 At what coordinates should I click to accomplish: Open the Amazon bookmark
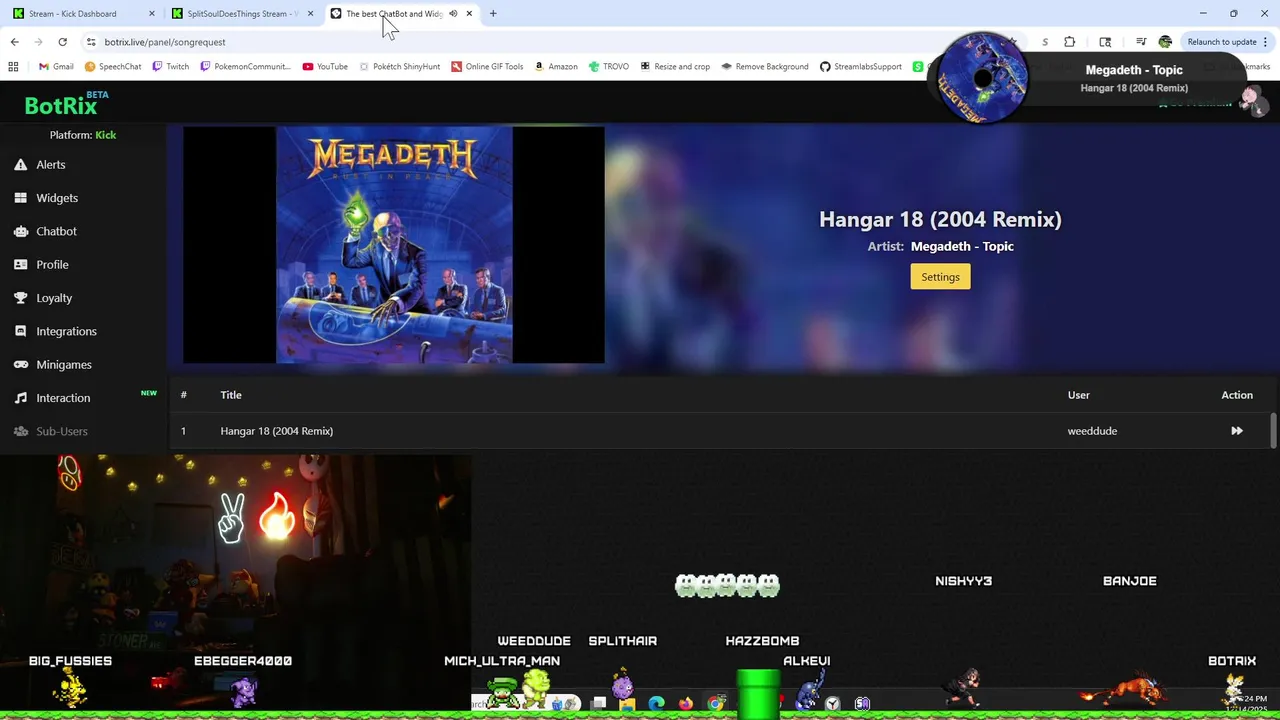[x=556, y=67]
